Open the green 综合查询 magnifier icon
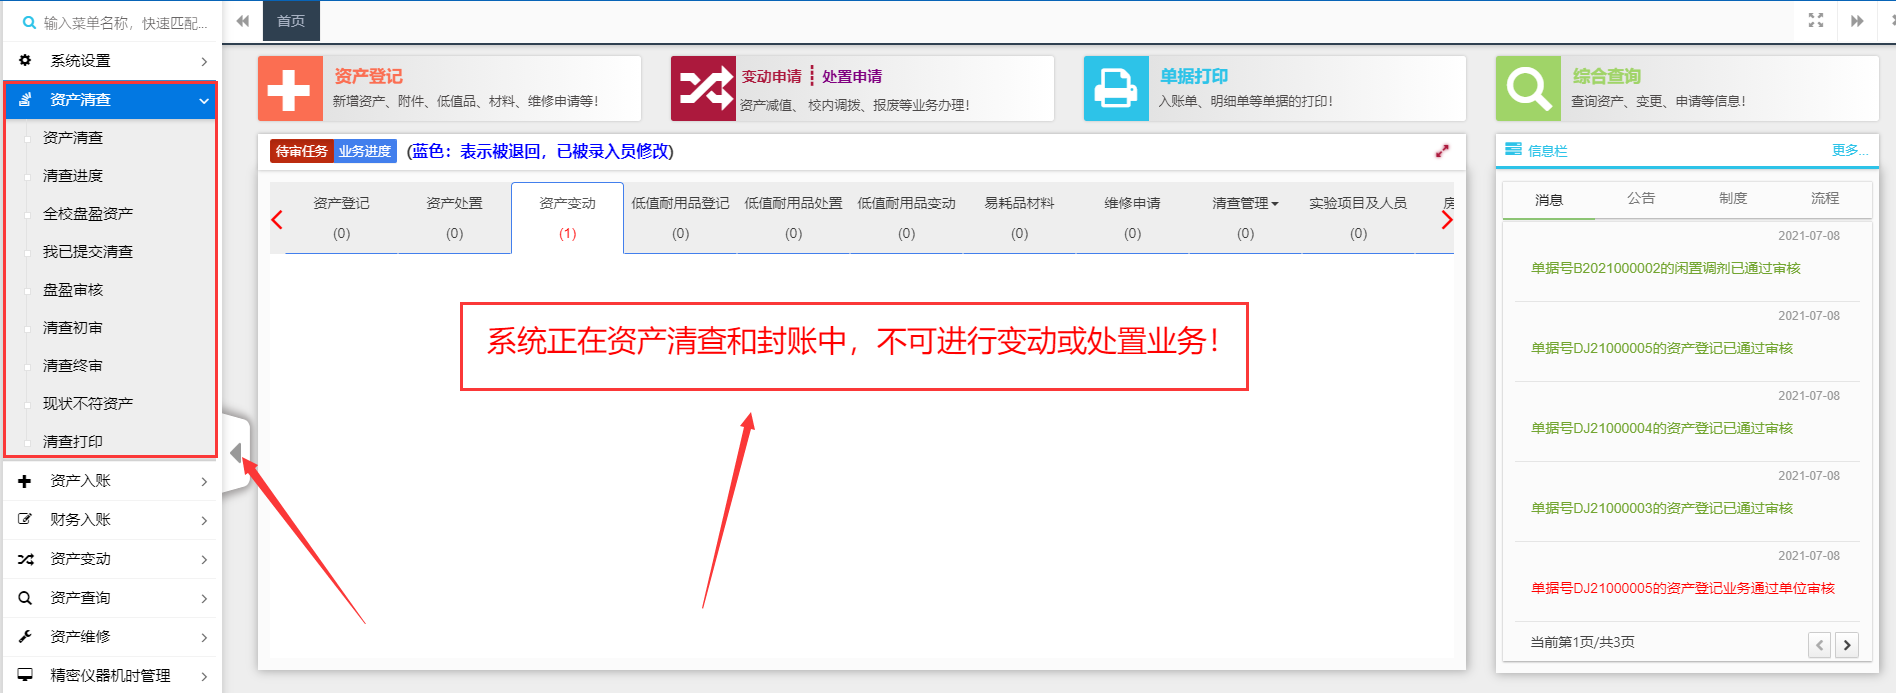Screen dimensions: 1896x693 point(1528,88)
